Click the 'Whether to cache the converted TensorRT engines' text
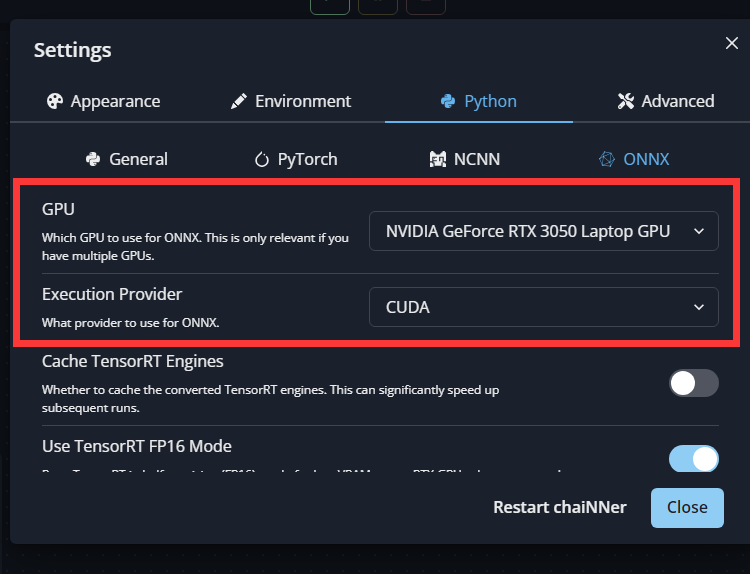The width and height of the screenshot is (750, 574). (x=270, y=399)
